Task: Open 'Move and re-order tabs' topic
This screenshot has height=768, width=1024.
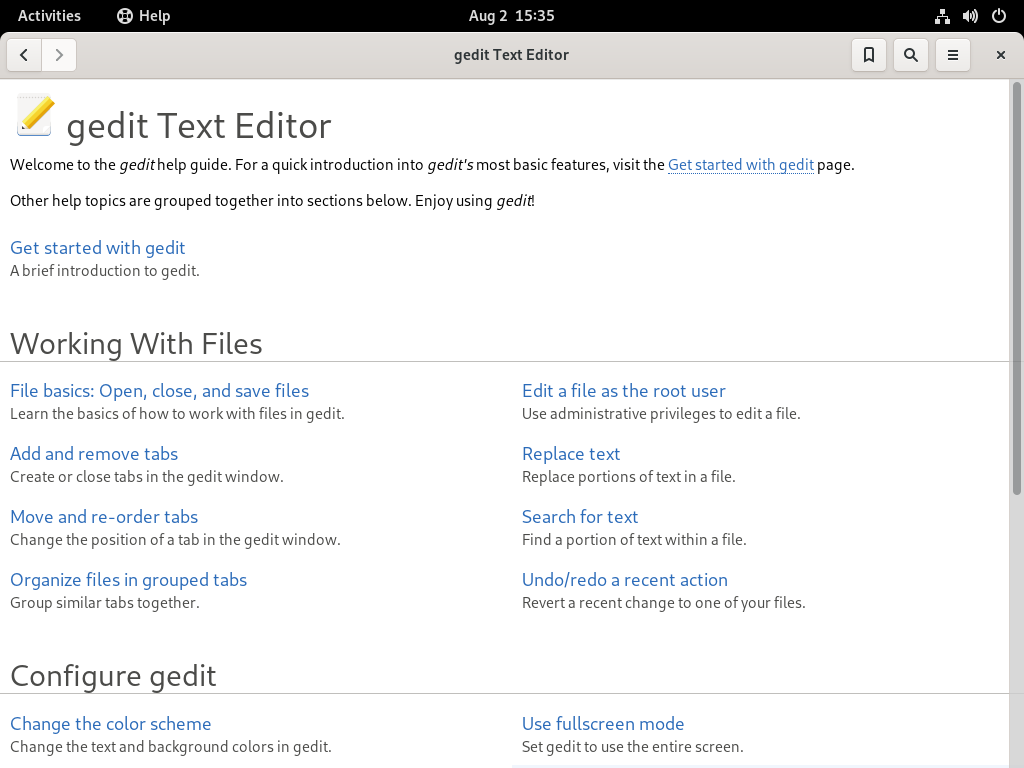Action: (104, 517)
